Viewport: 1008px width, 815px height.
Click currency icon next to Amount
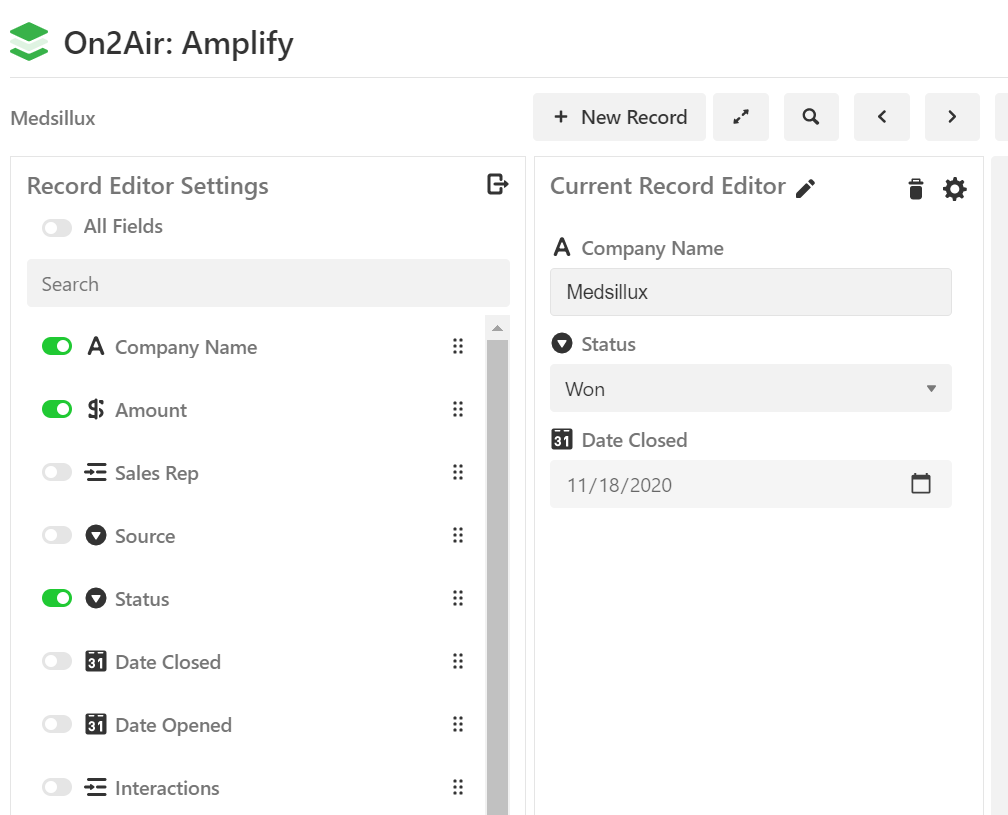click(96, 409)
